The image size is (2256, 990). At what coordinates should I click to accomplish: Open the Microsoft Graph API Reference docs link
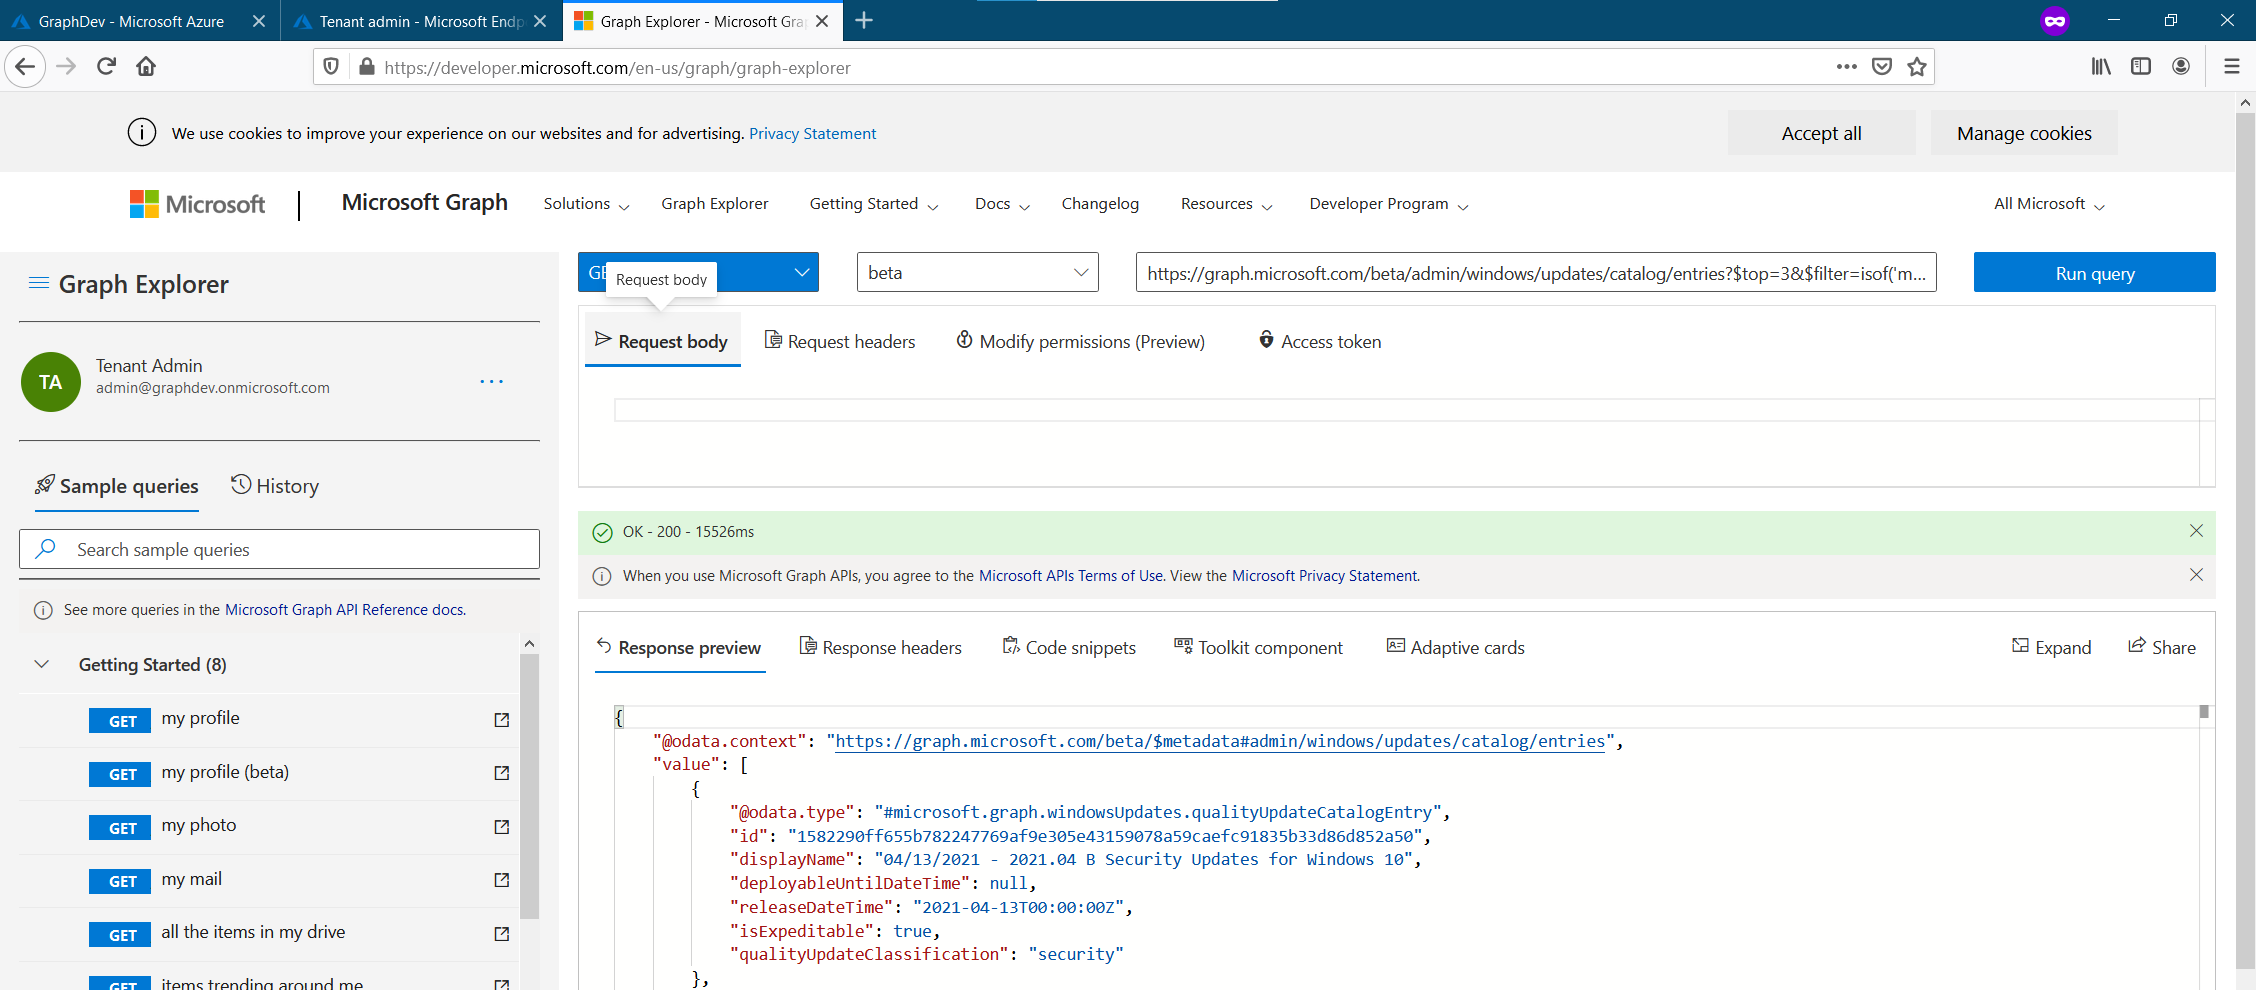pos(345,609)
